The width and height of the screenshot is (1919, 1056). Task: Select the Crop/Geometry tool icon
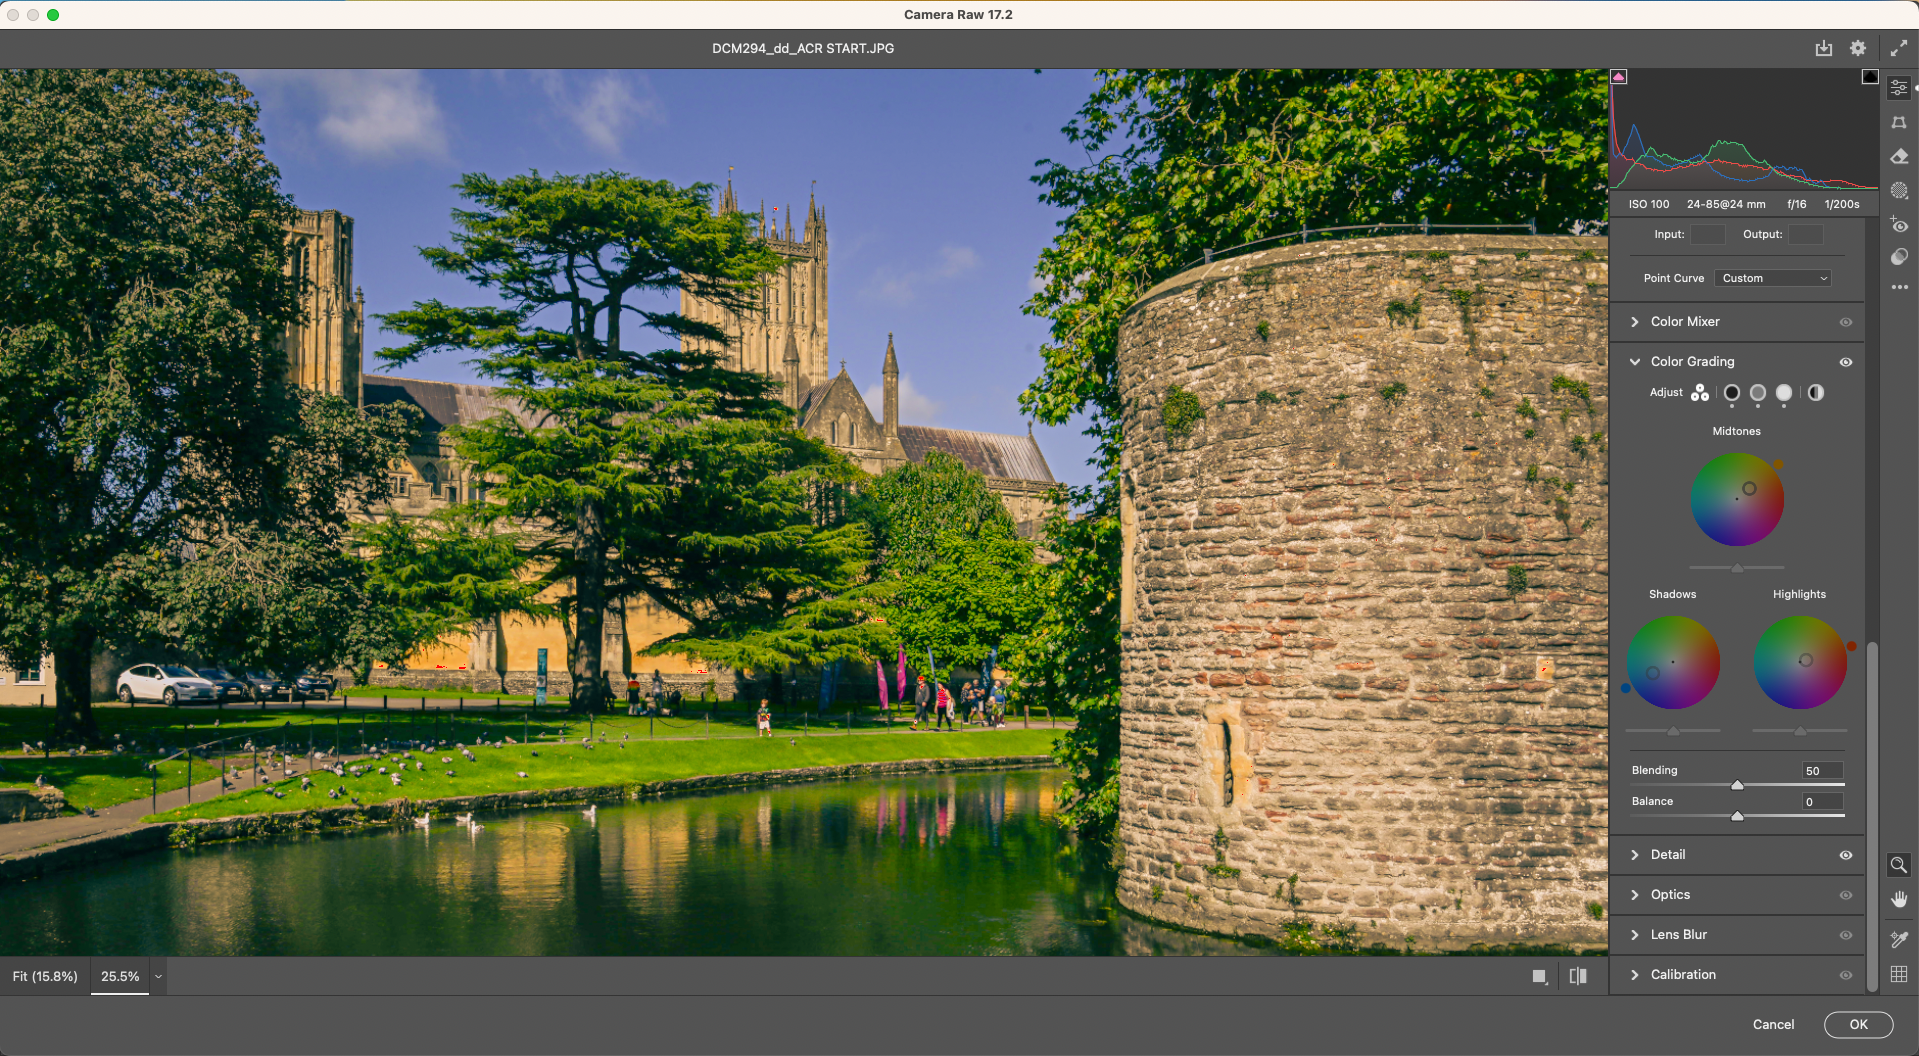(x=1899, y=122)
